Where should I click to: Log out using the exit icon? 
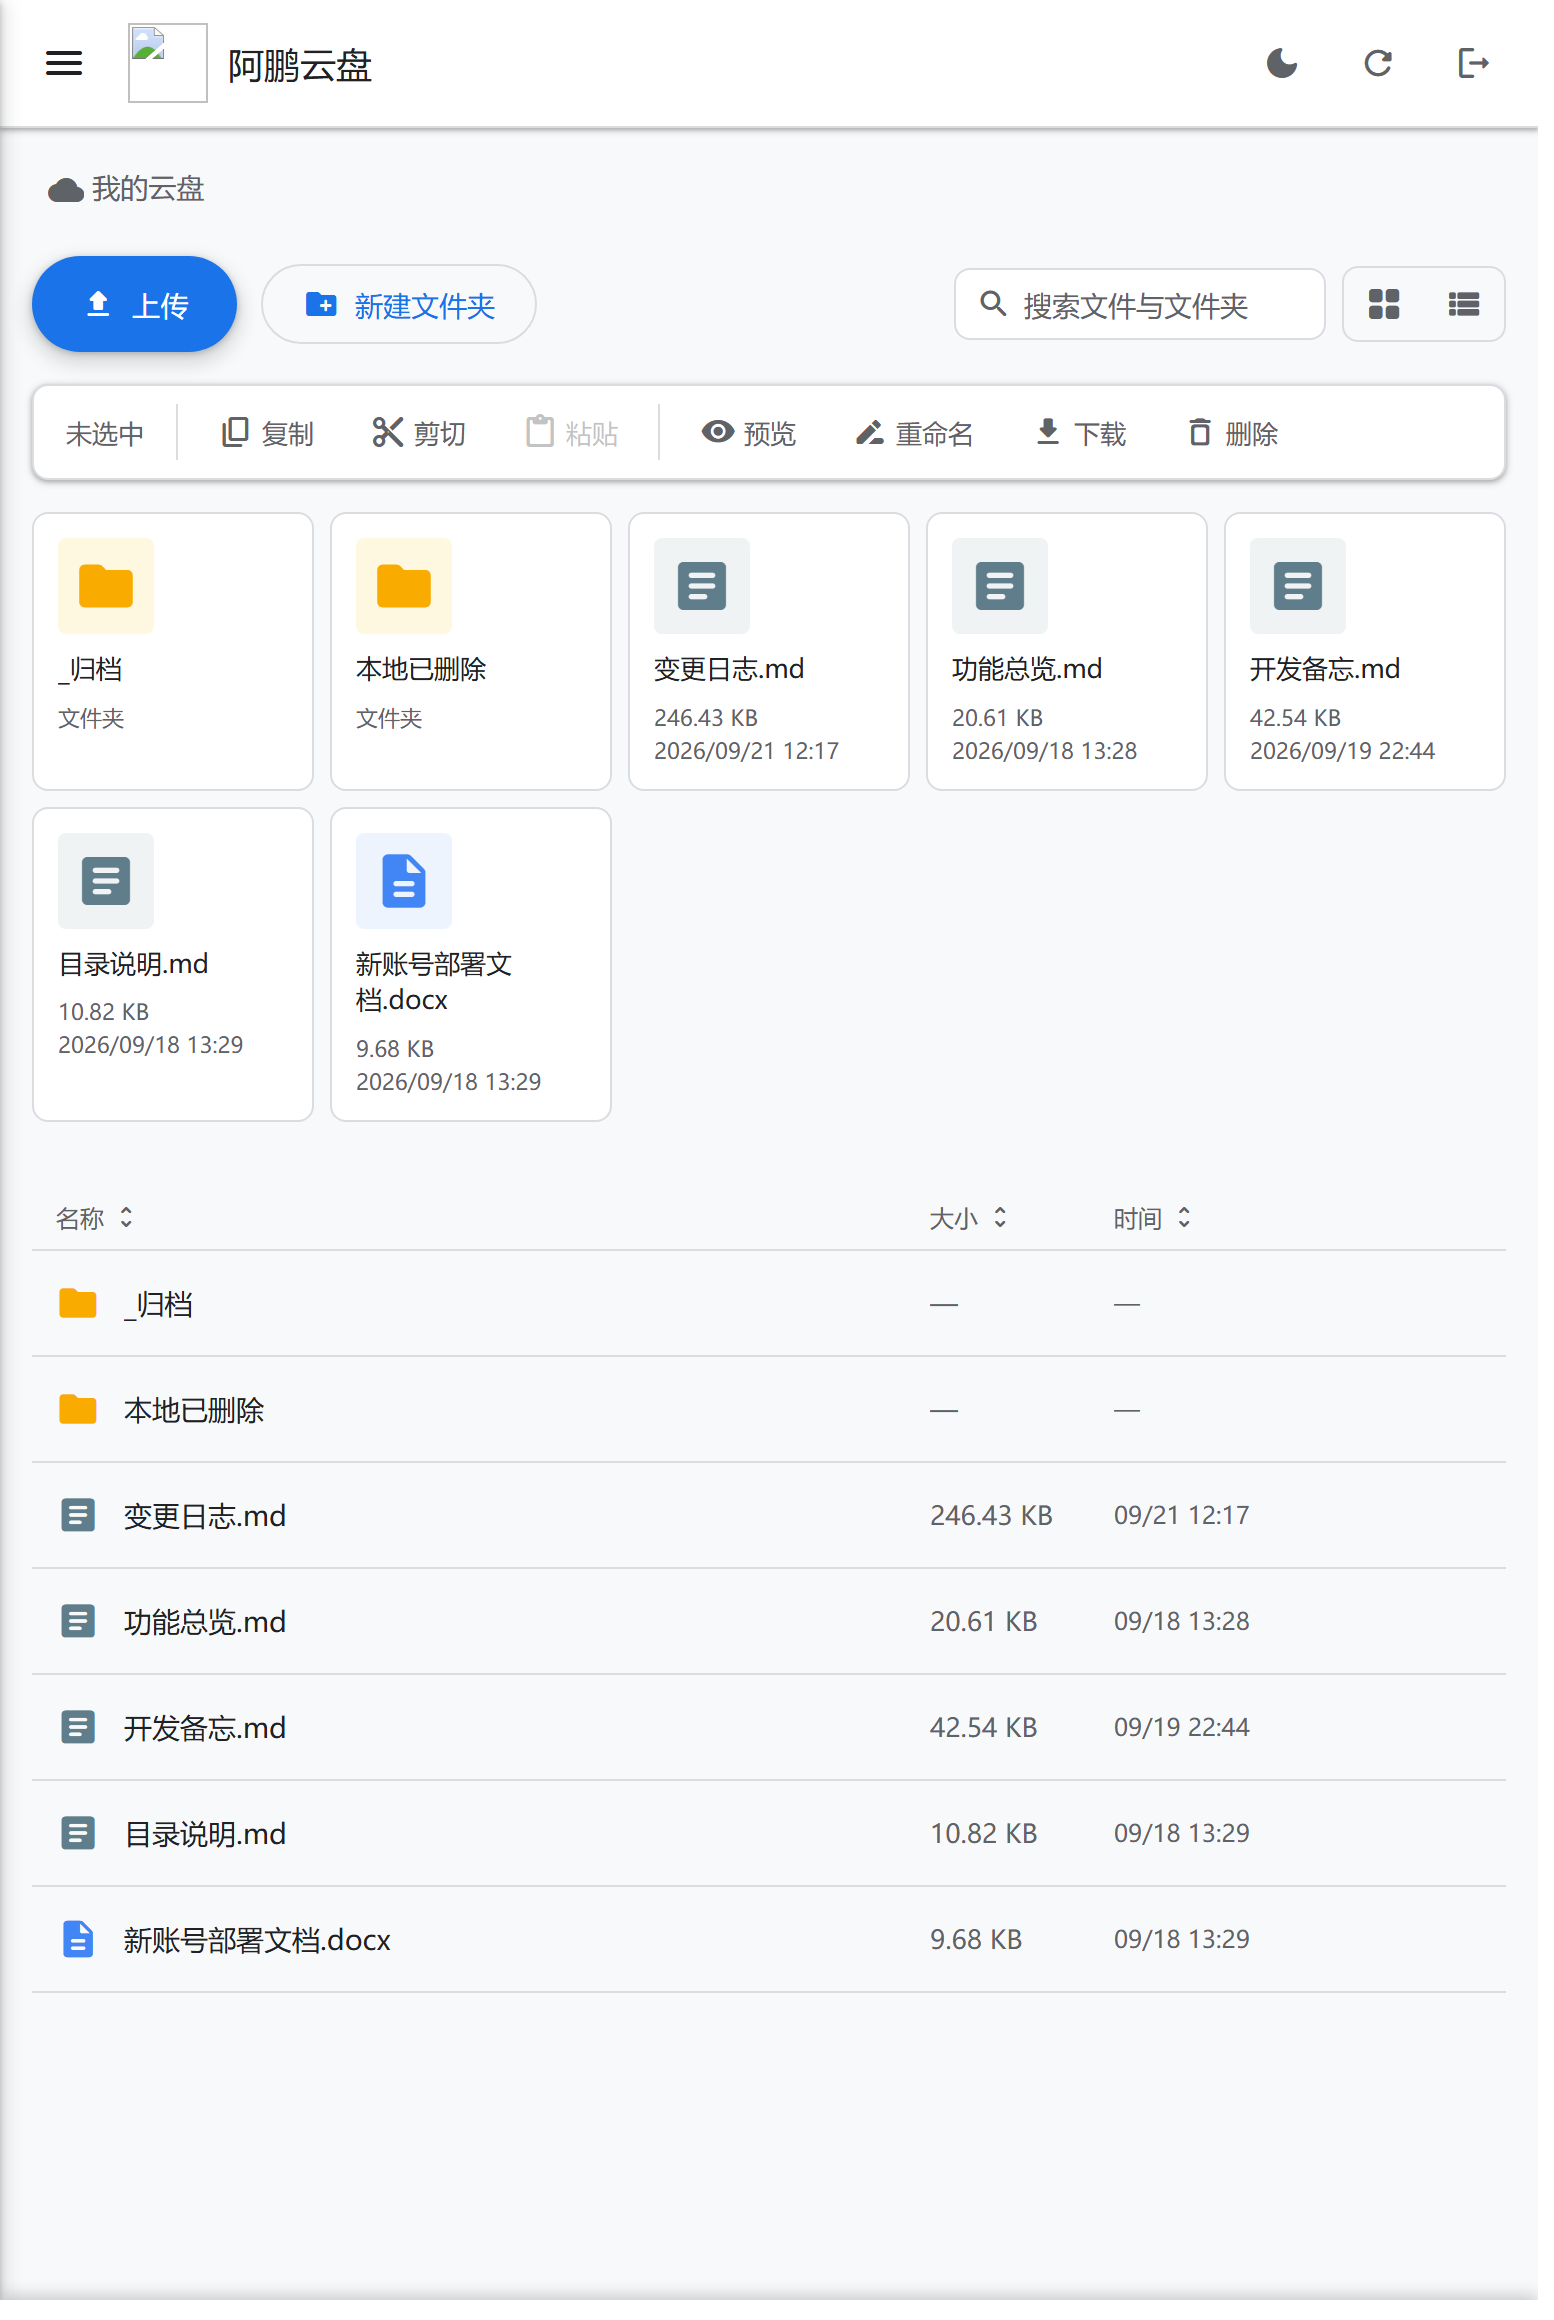click(1474, 64)
